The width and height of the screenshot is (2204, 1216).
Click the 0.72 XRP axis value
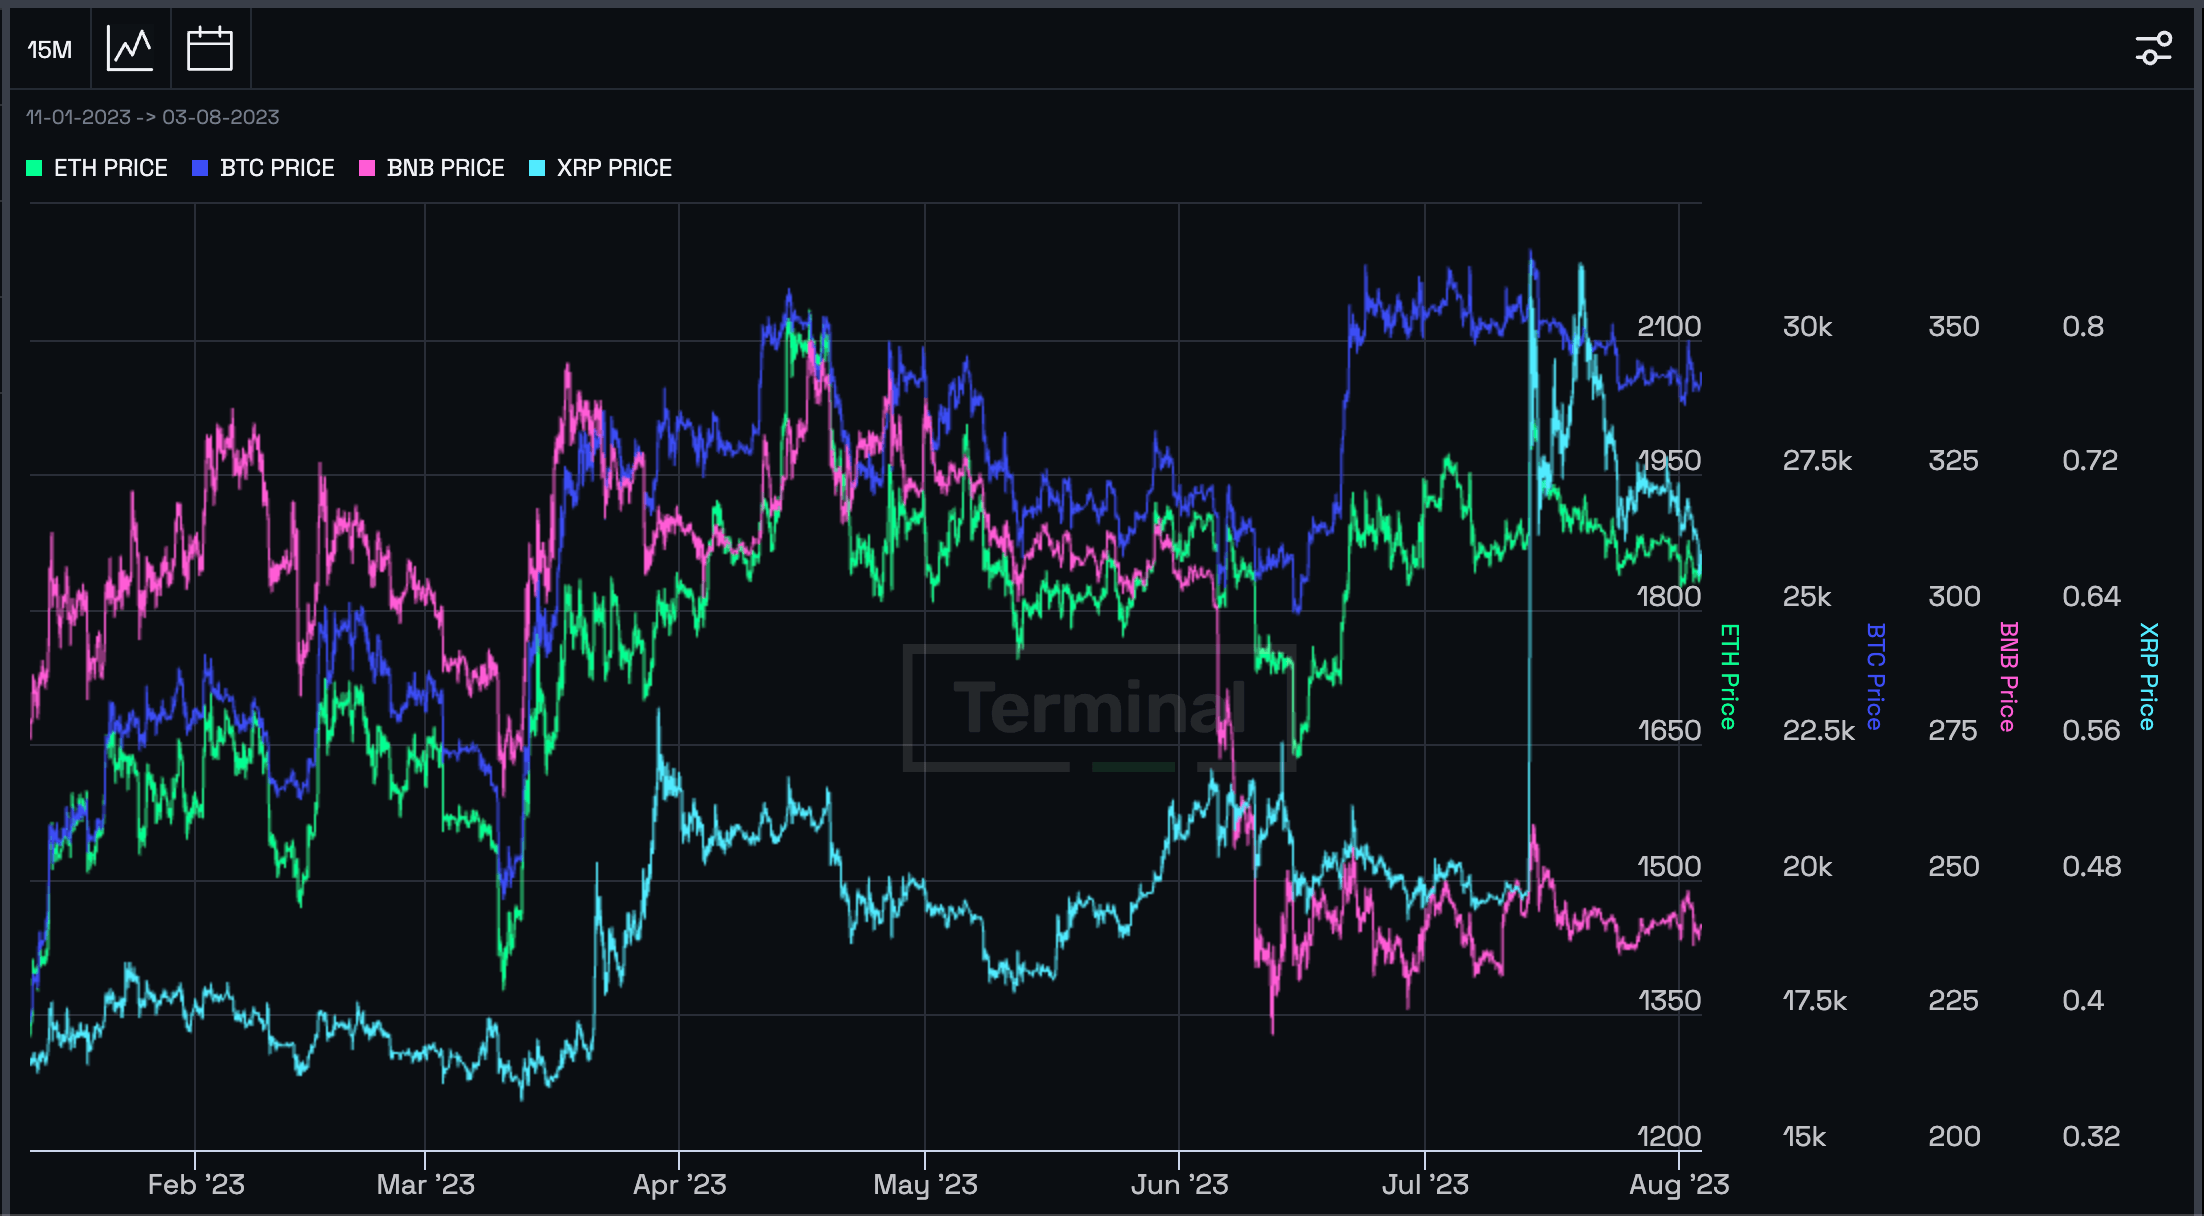[x=2090, y=461]
